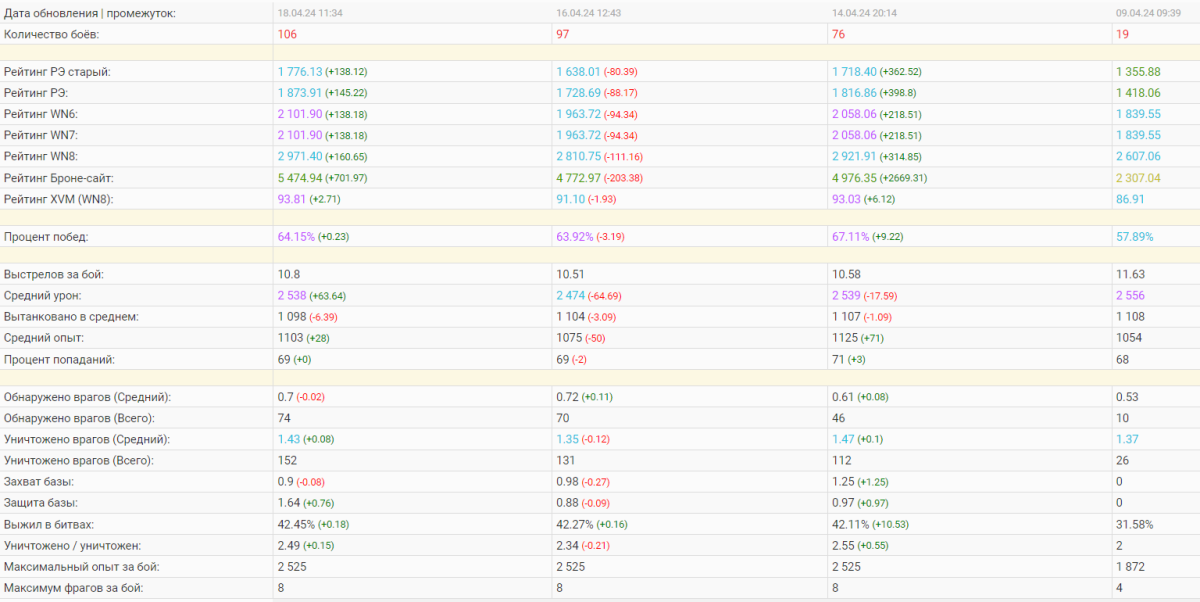Click the win percentage value 57.89%
Screen dimensions: 1200x602
tap(1135, 237)
